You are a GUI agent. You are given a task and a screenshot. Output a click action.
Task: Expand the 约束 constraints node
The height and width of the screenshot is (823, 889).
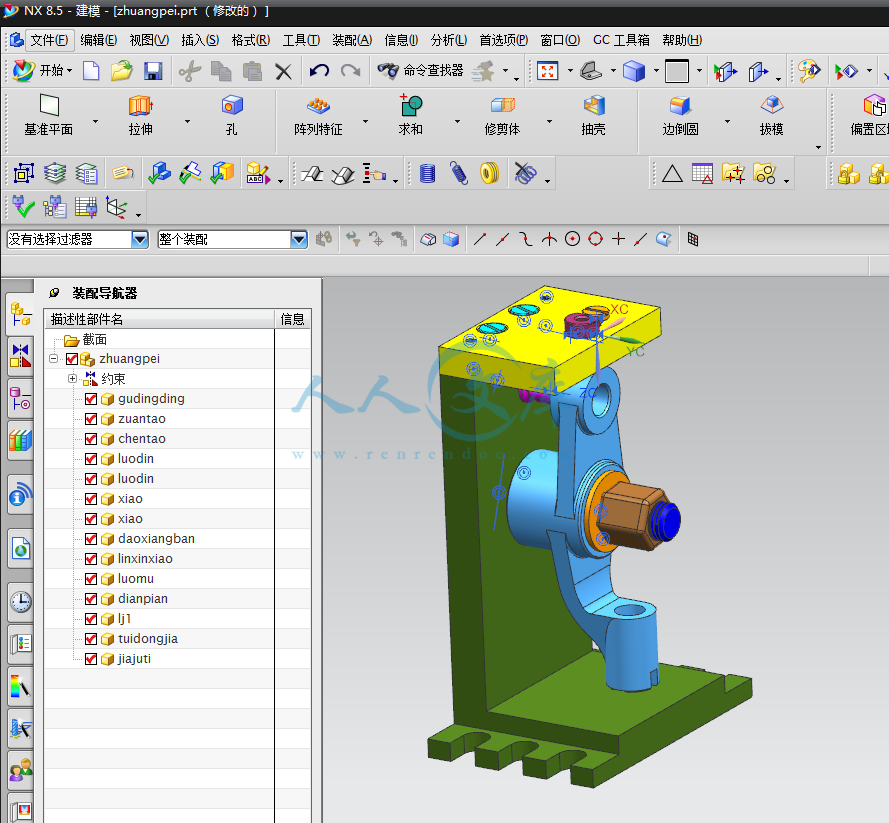tap(73, 379)
